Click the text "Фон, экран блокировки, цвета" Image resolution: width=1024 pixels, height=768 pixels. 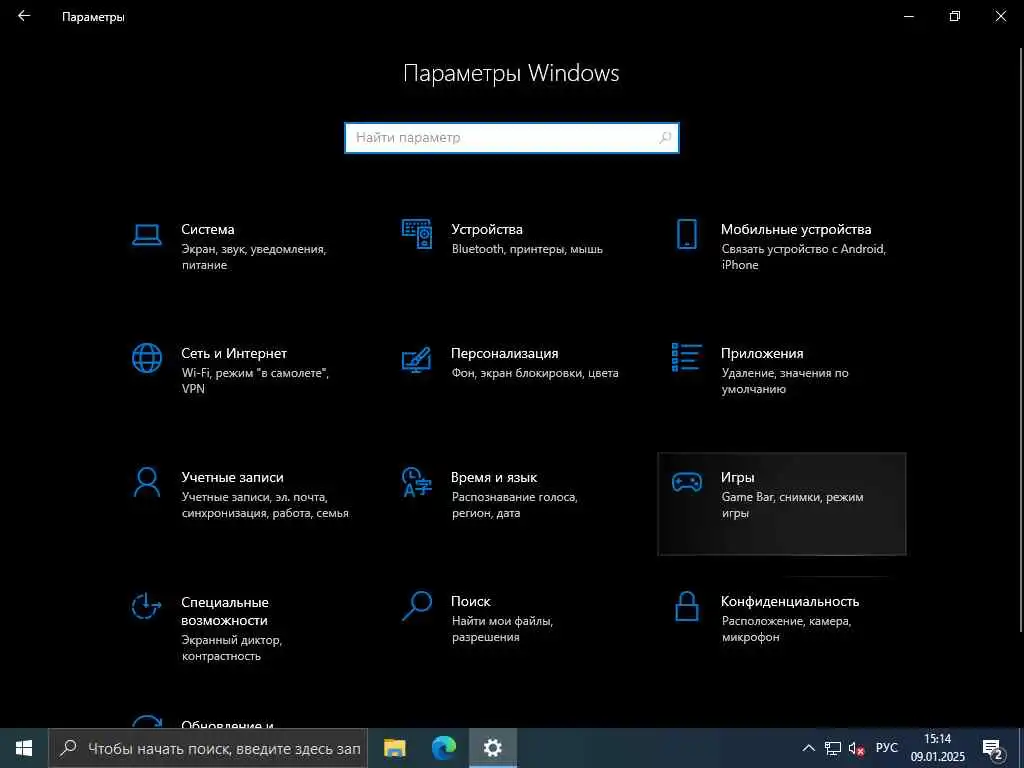tap(535, 373)
